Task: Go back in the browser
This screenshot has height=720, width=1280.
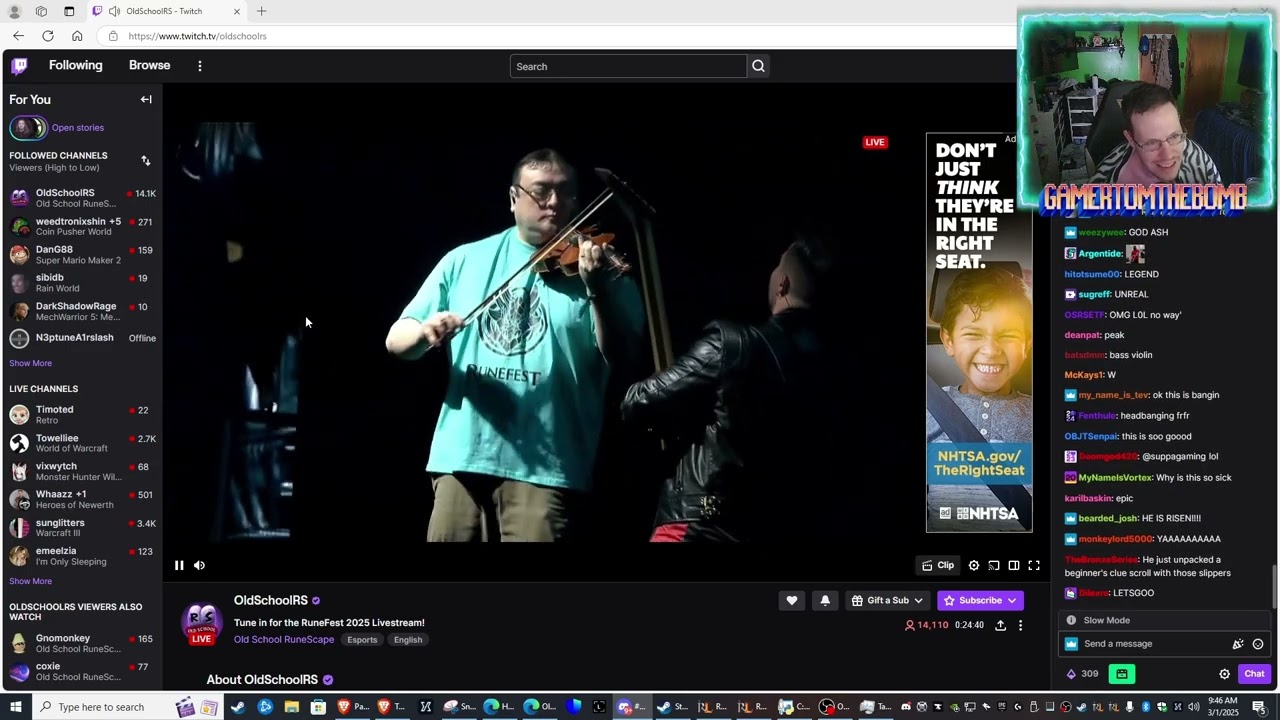Action: 18,36
